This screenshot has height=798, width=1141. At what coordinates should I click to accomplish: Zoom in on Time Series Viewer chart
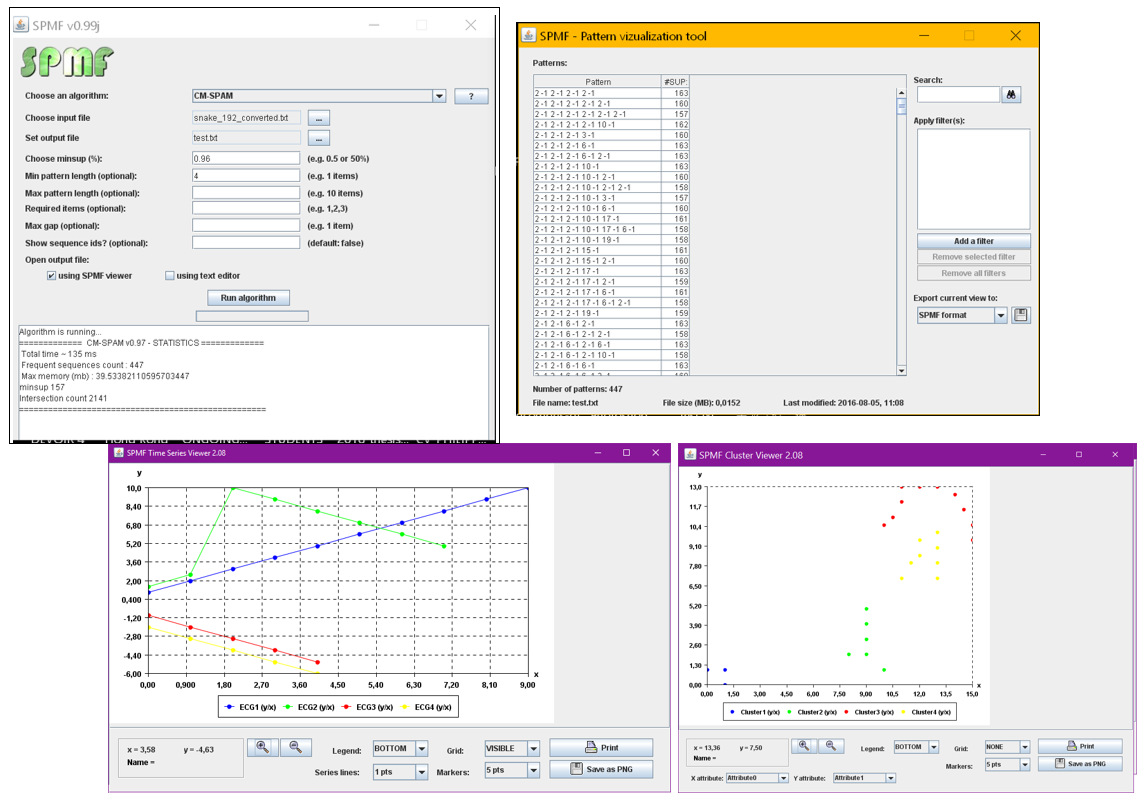[x=263, y=747]
